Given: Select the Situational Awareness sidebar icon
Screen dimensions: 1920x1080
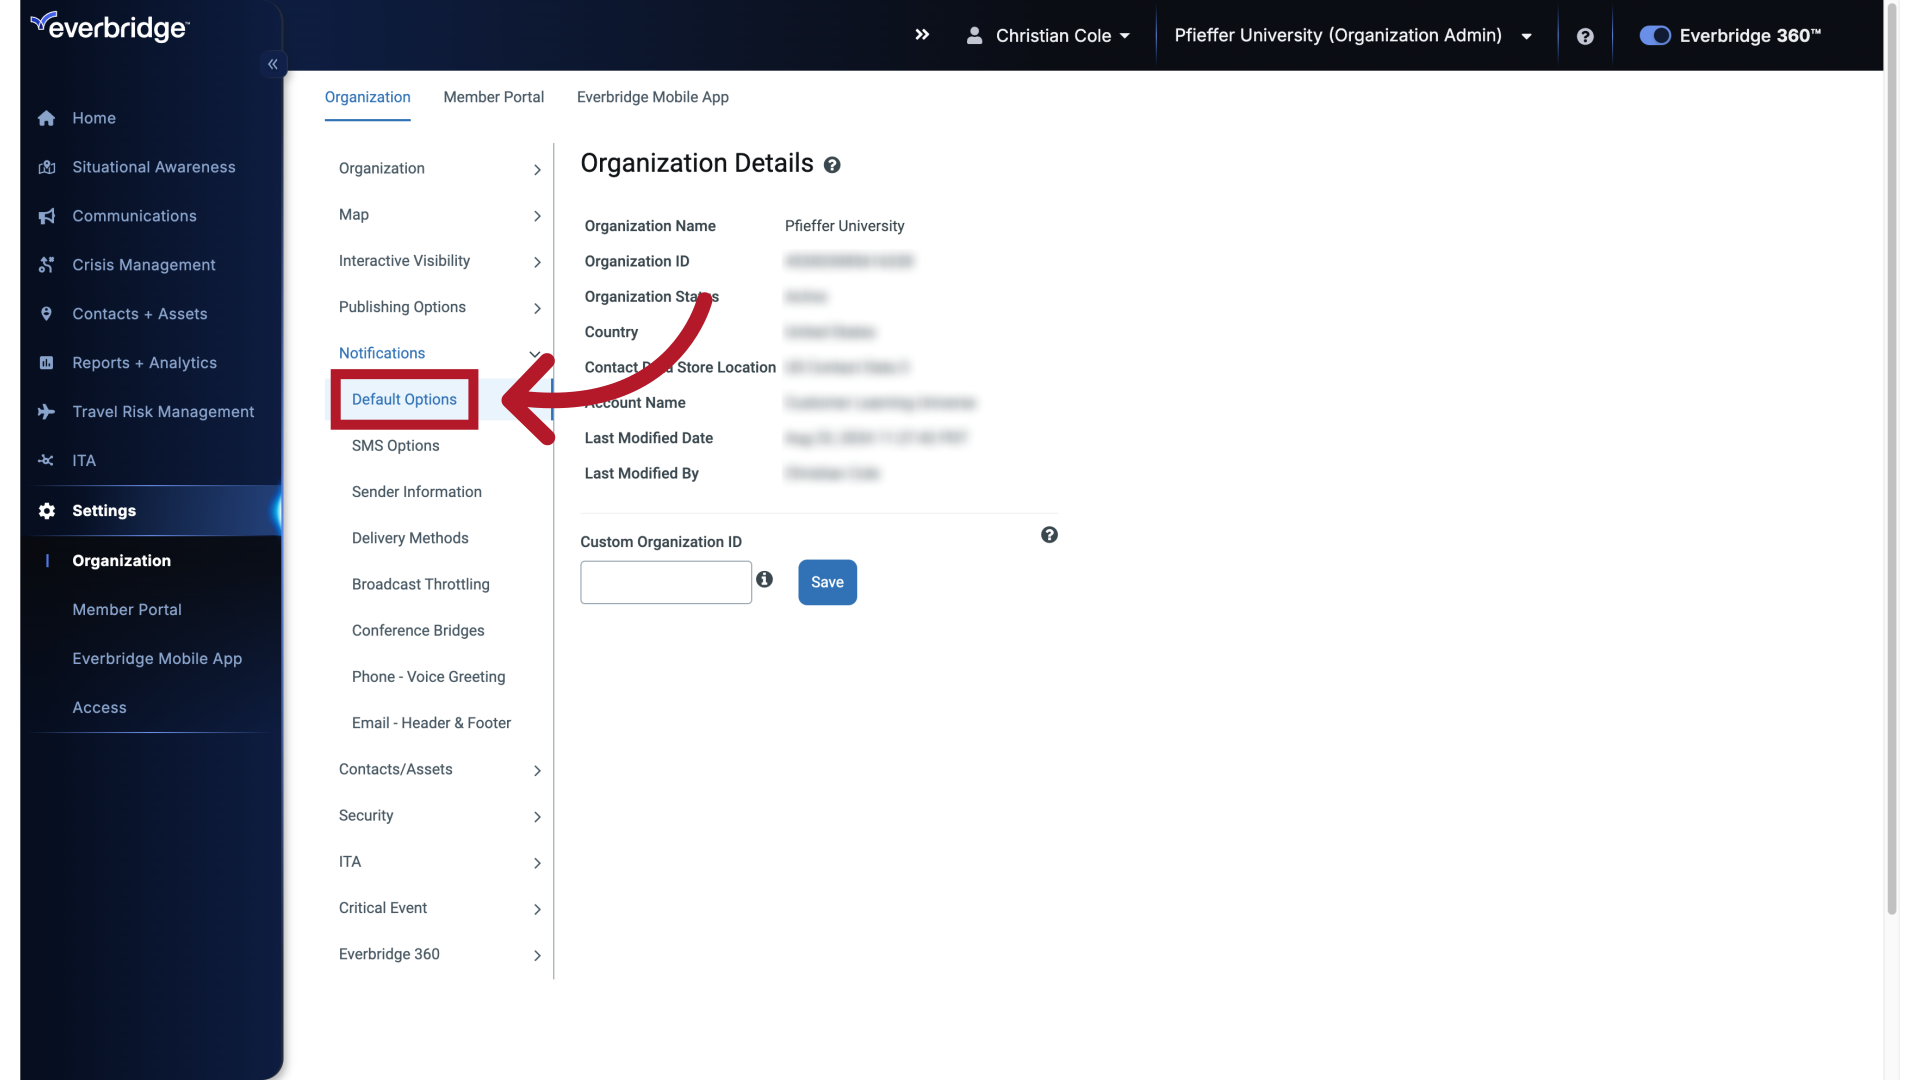Looking at the screenshot, I should (47, 167).
